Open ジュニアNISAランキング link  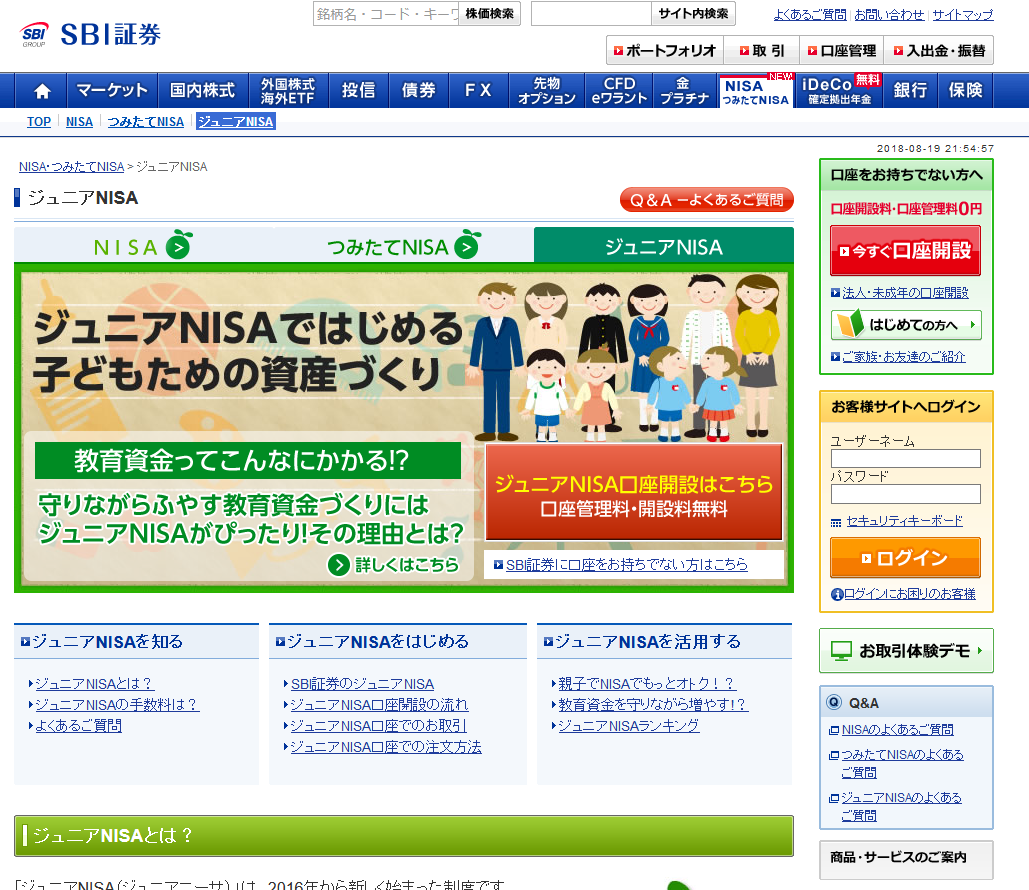tap(629, 726)
